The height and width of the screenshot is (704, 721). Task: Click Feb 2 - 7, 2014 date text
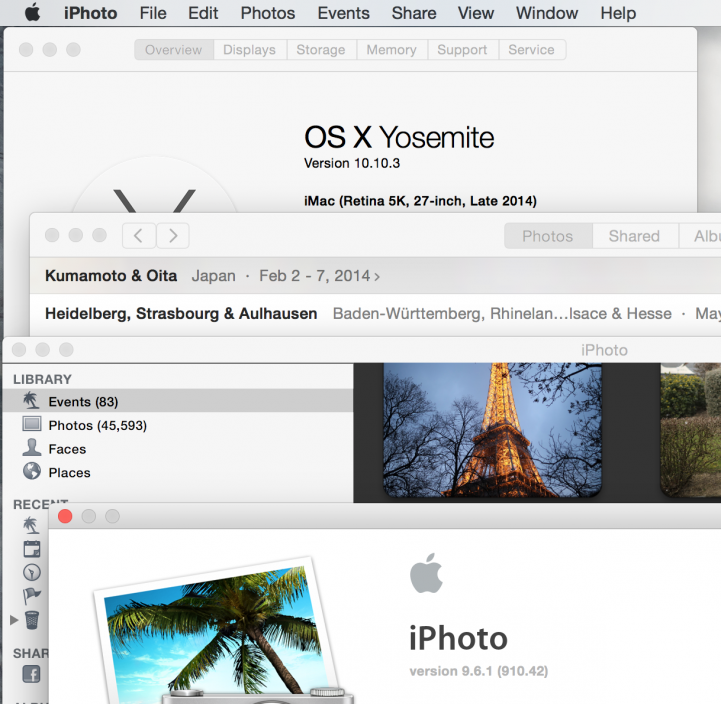pyautogui.click(x=315, y=276)
